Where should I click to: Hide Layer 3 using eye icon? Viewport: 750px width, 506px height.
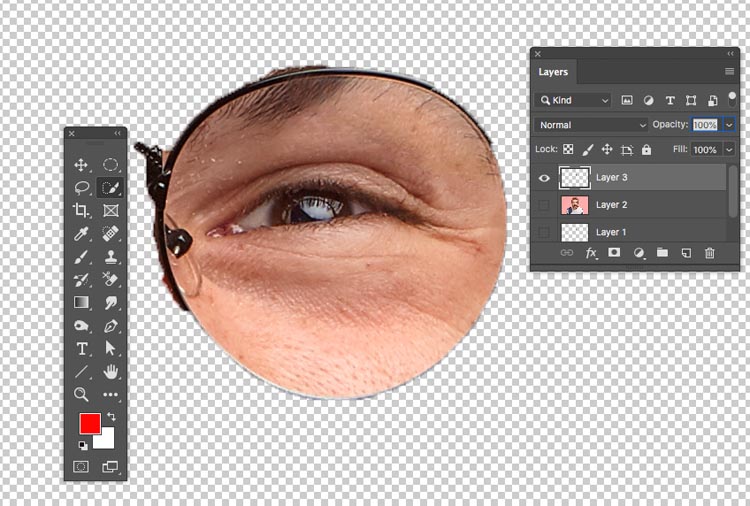coord(544,178)
